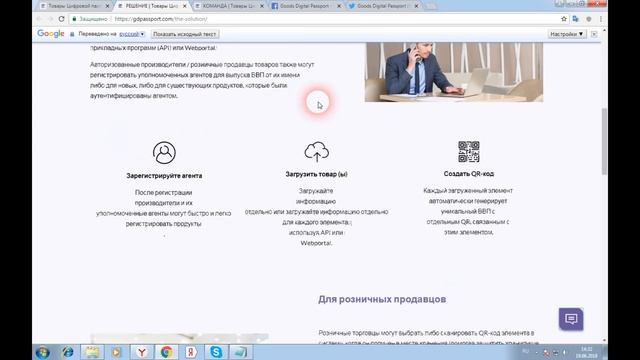Switch to Chrome on the taskbar
This screenshot has height=360, width=640.
167,352
